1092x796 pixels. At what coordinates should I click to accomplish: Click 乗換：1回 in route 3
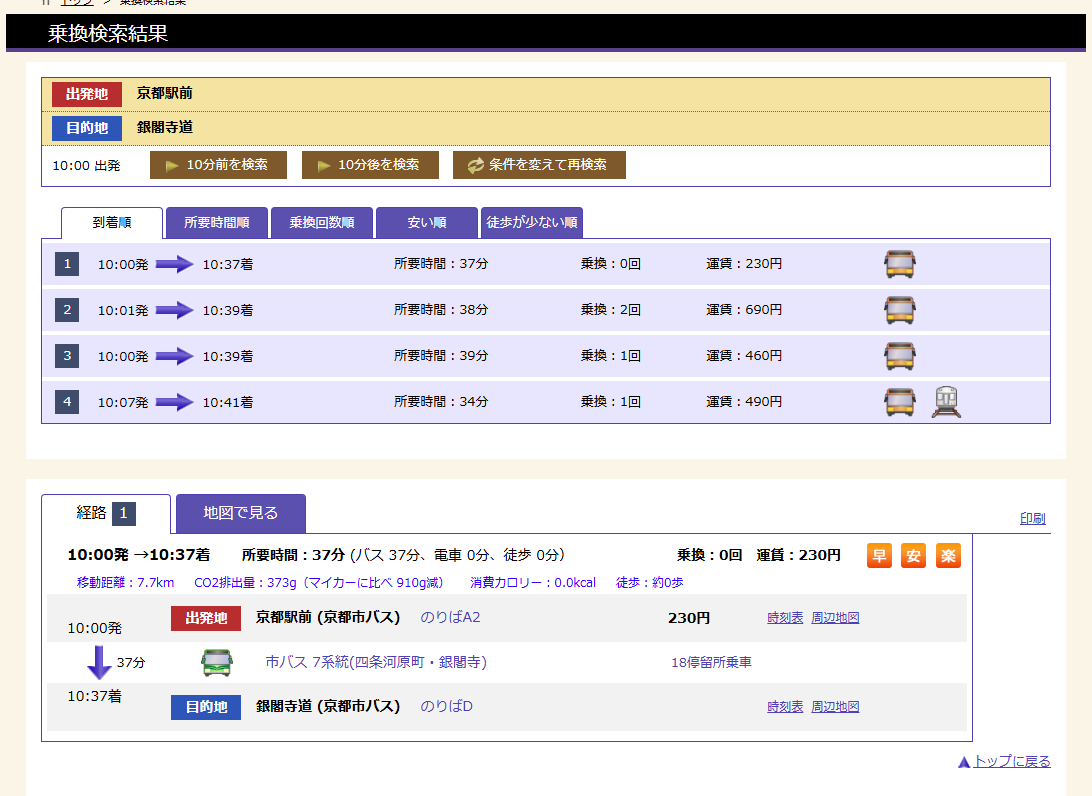611,356
